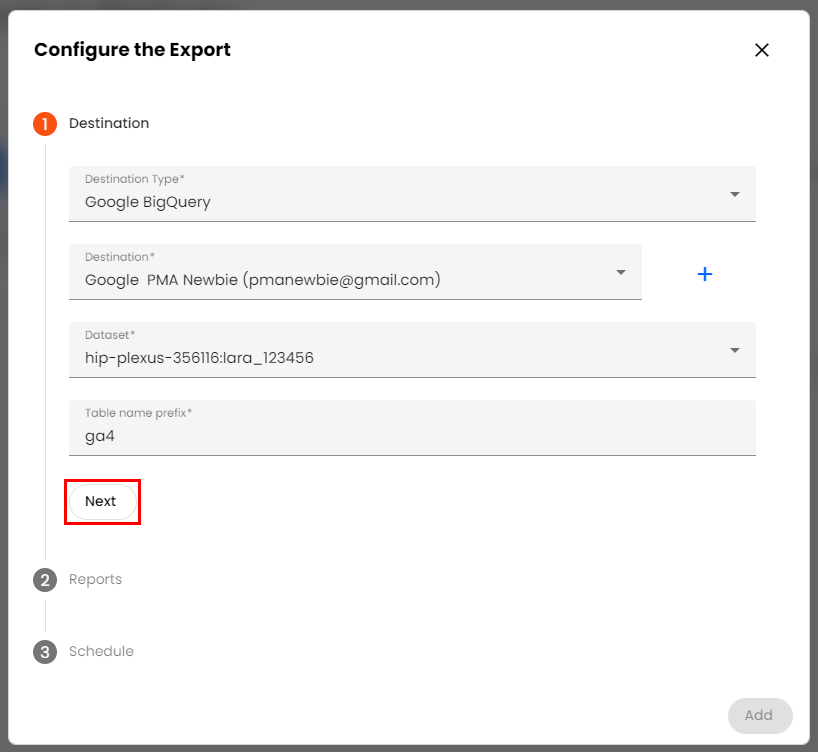Go to the Destination step label

click(x=109, y=124)
